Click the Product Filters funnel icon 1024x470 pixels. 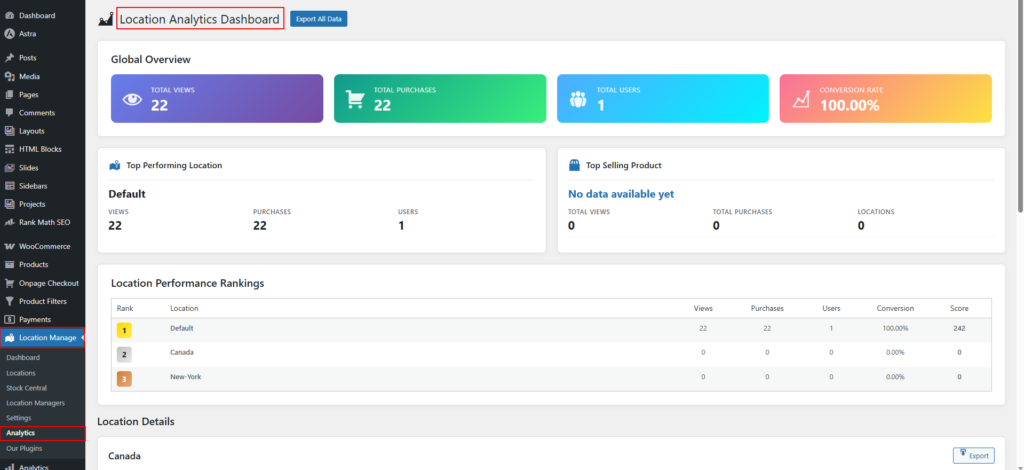click(x=9, y=301)
